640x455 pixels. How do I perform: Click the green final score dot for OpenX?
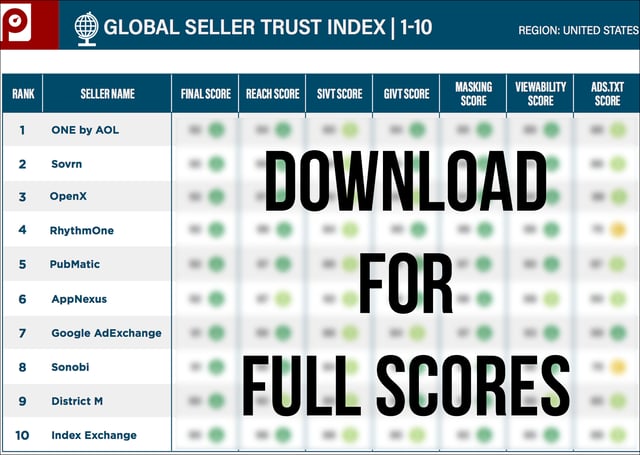click(x=216, y=197)
